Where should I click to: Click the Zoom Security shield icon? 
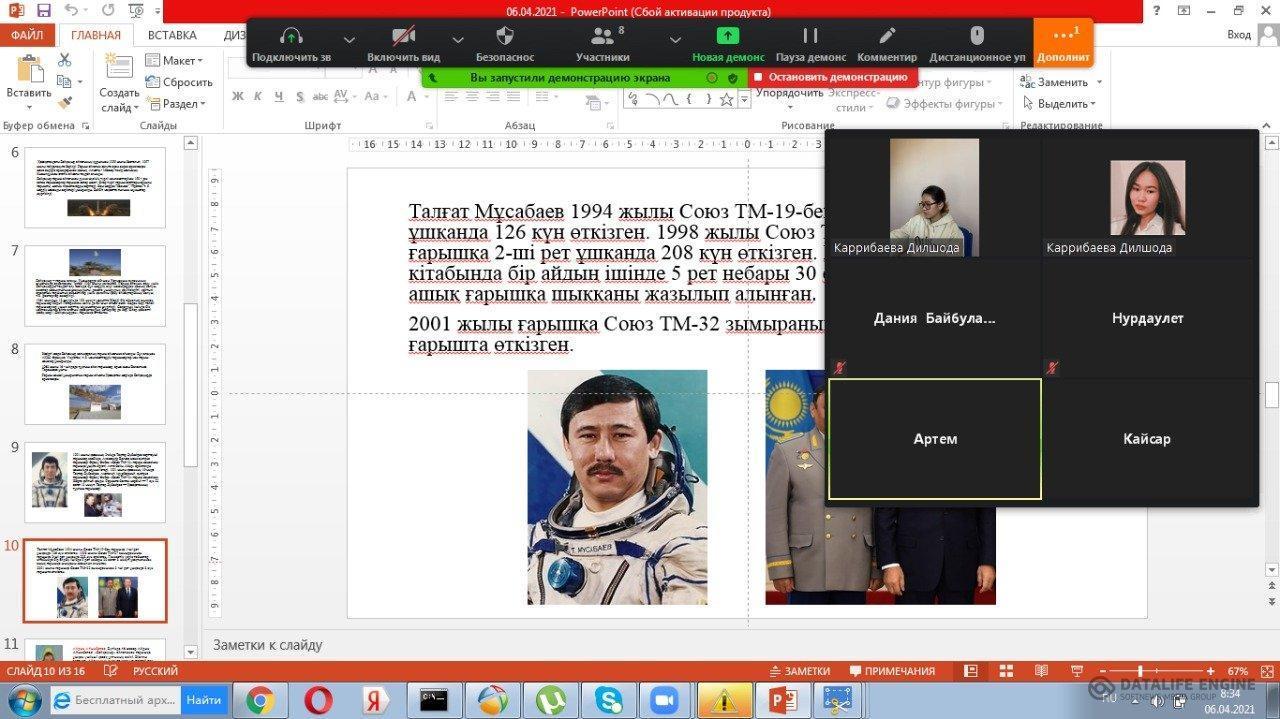(x=504, y=37)
